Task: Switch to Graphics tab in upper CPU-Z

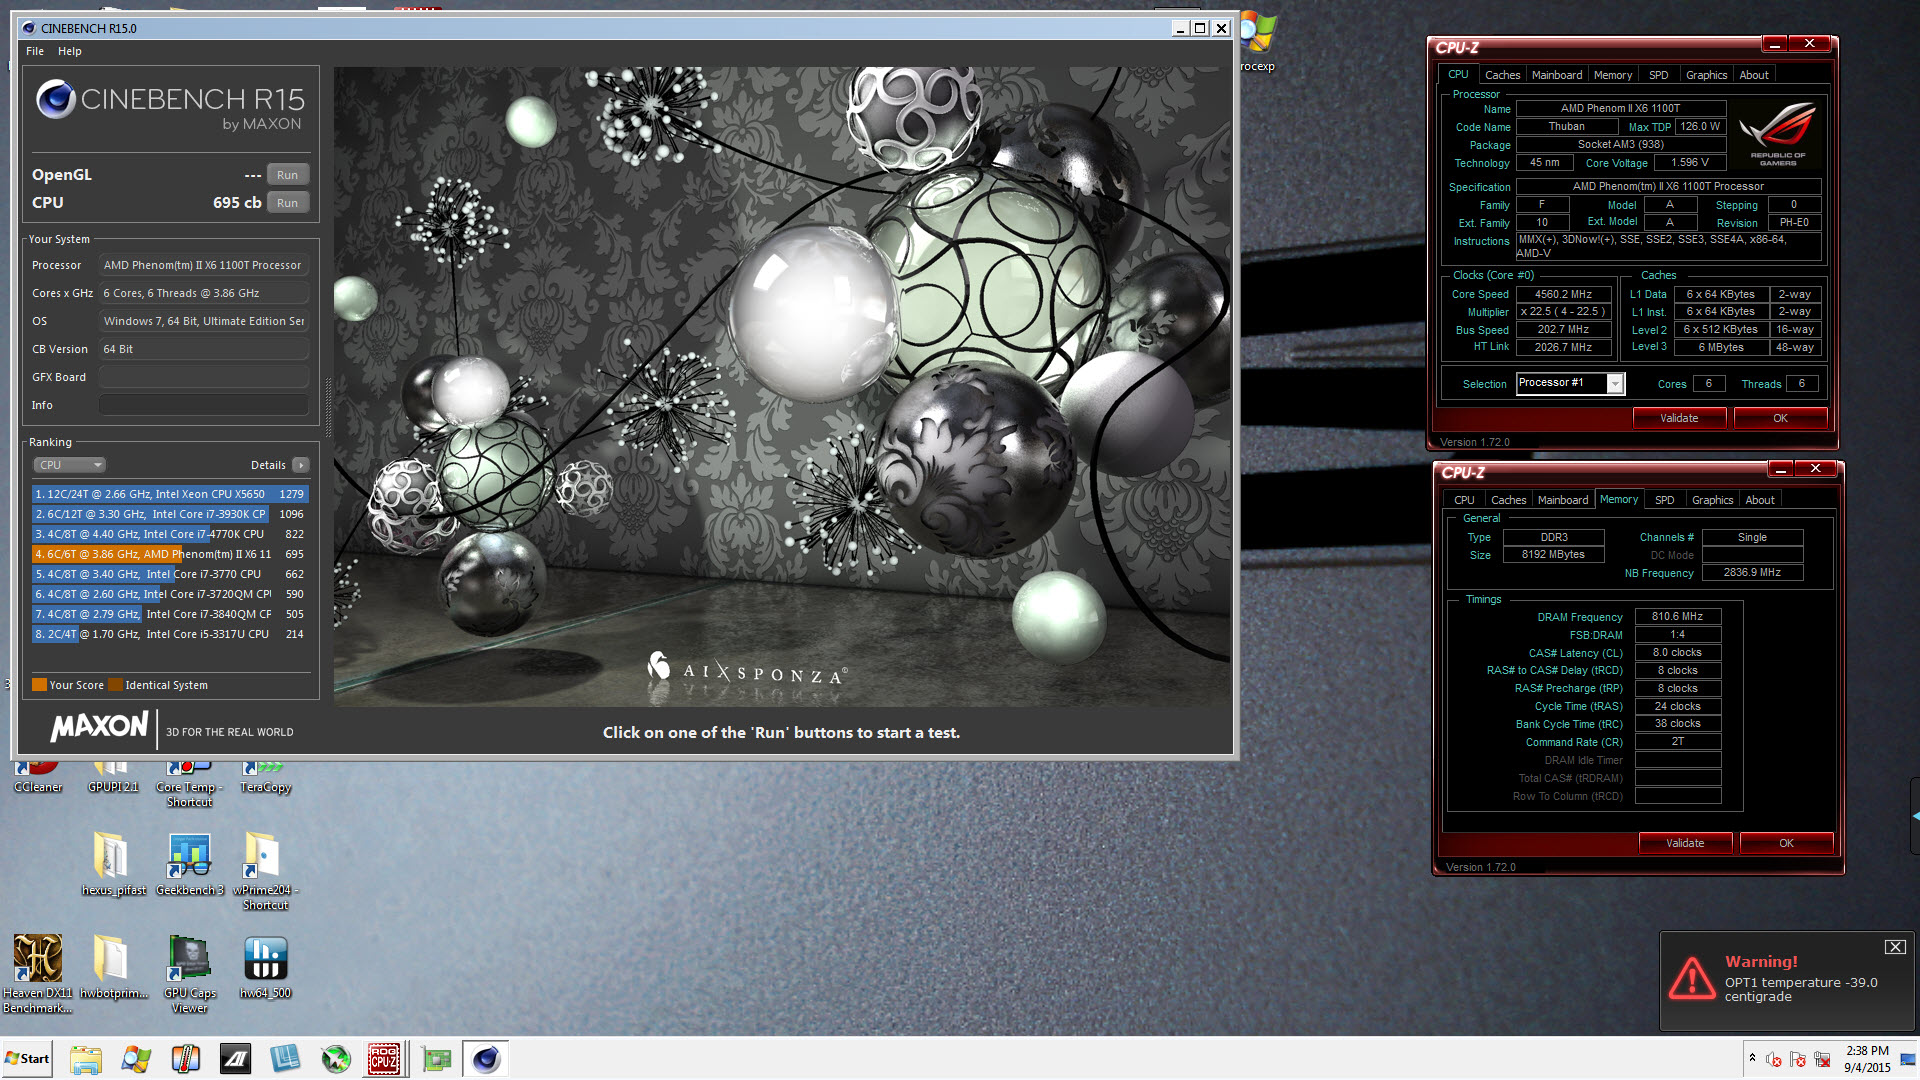Action: pos(1706,75)
